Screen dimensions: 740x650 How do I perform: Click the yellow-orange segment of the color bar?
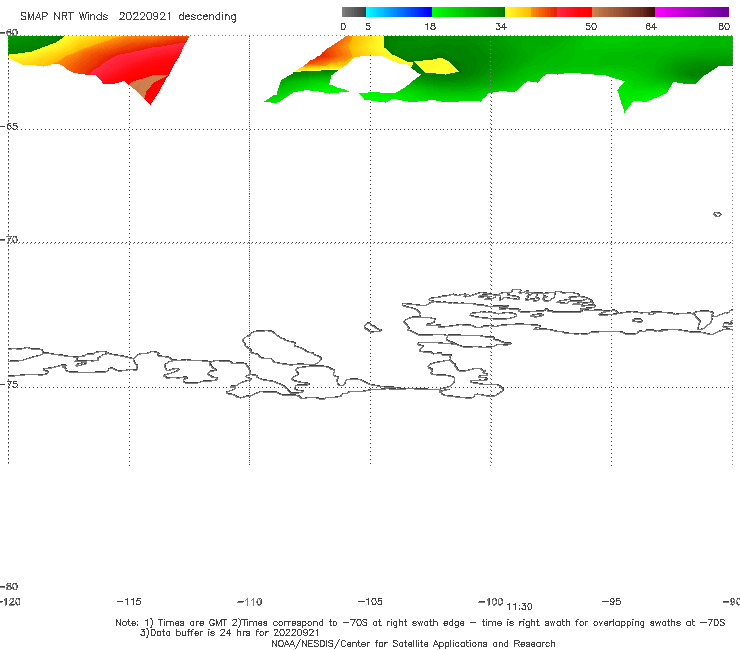click(x=531, y=12)
